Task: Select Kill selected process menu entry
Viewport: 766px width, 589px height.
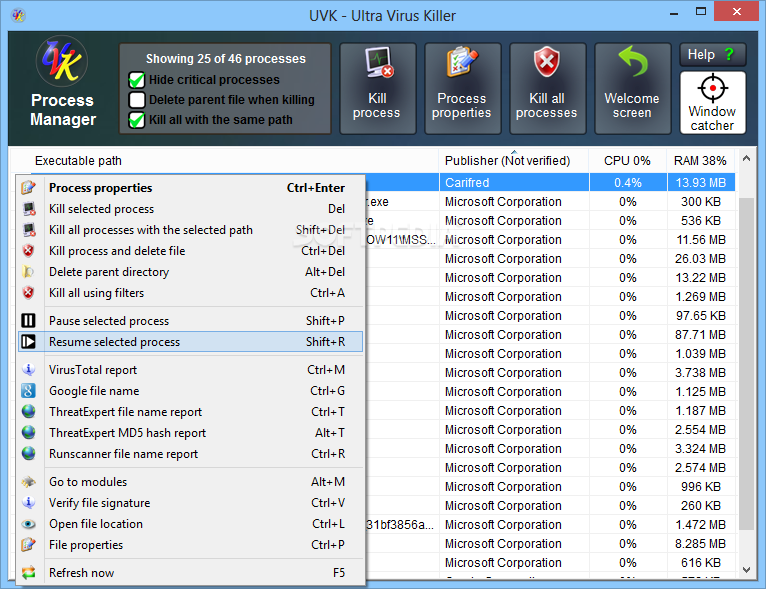Action: coord(191,209)
